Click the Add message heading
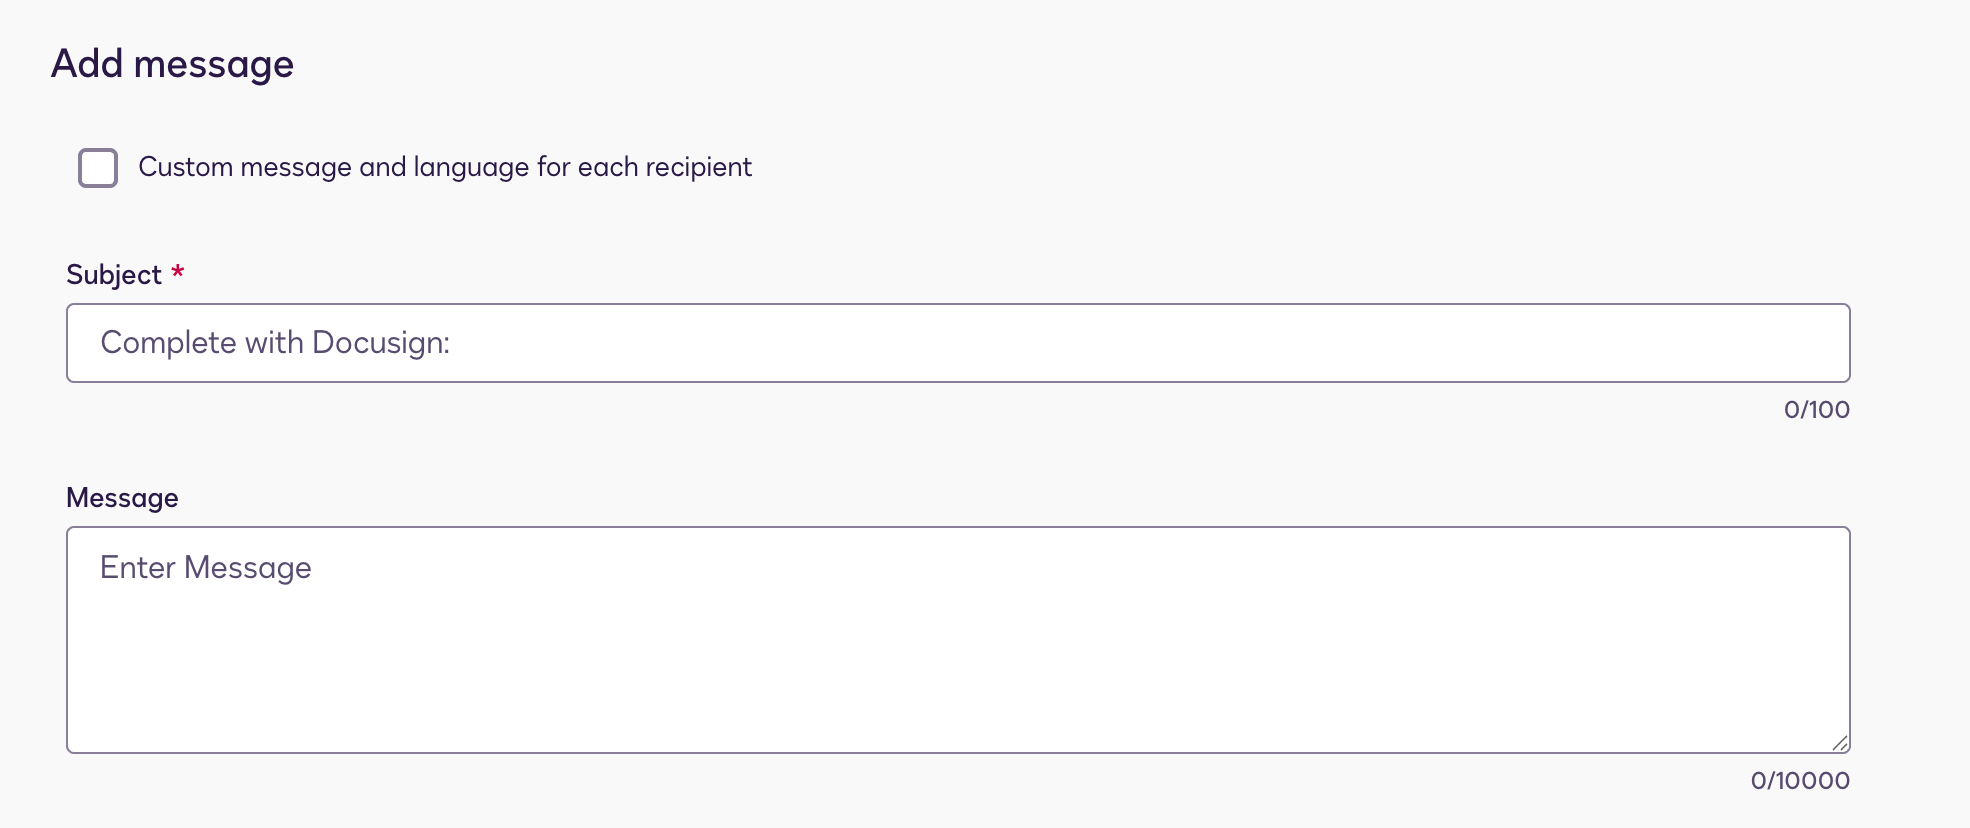1970x828 pixels. point(174,63)
